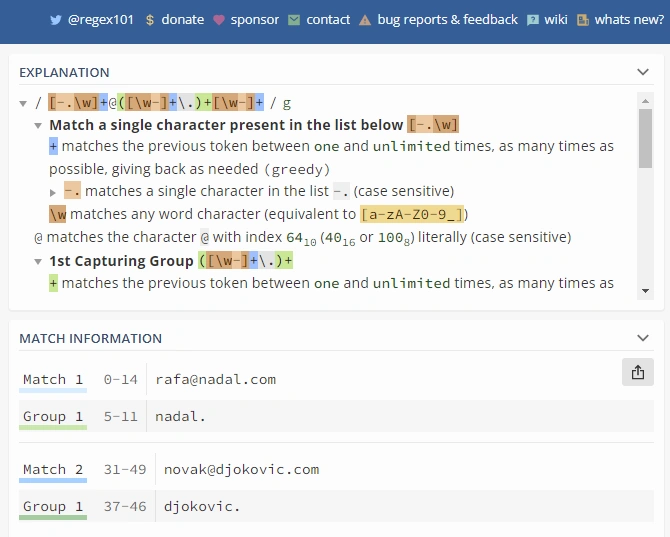The height and width of the screenshot is (537, 670).
Task: Collapse the Explanation panel chevron
Action: coord(643,72)
